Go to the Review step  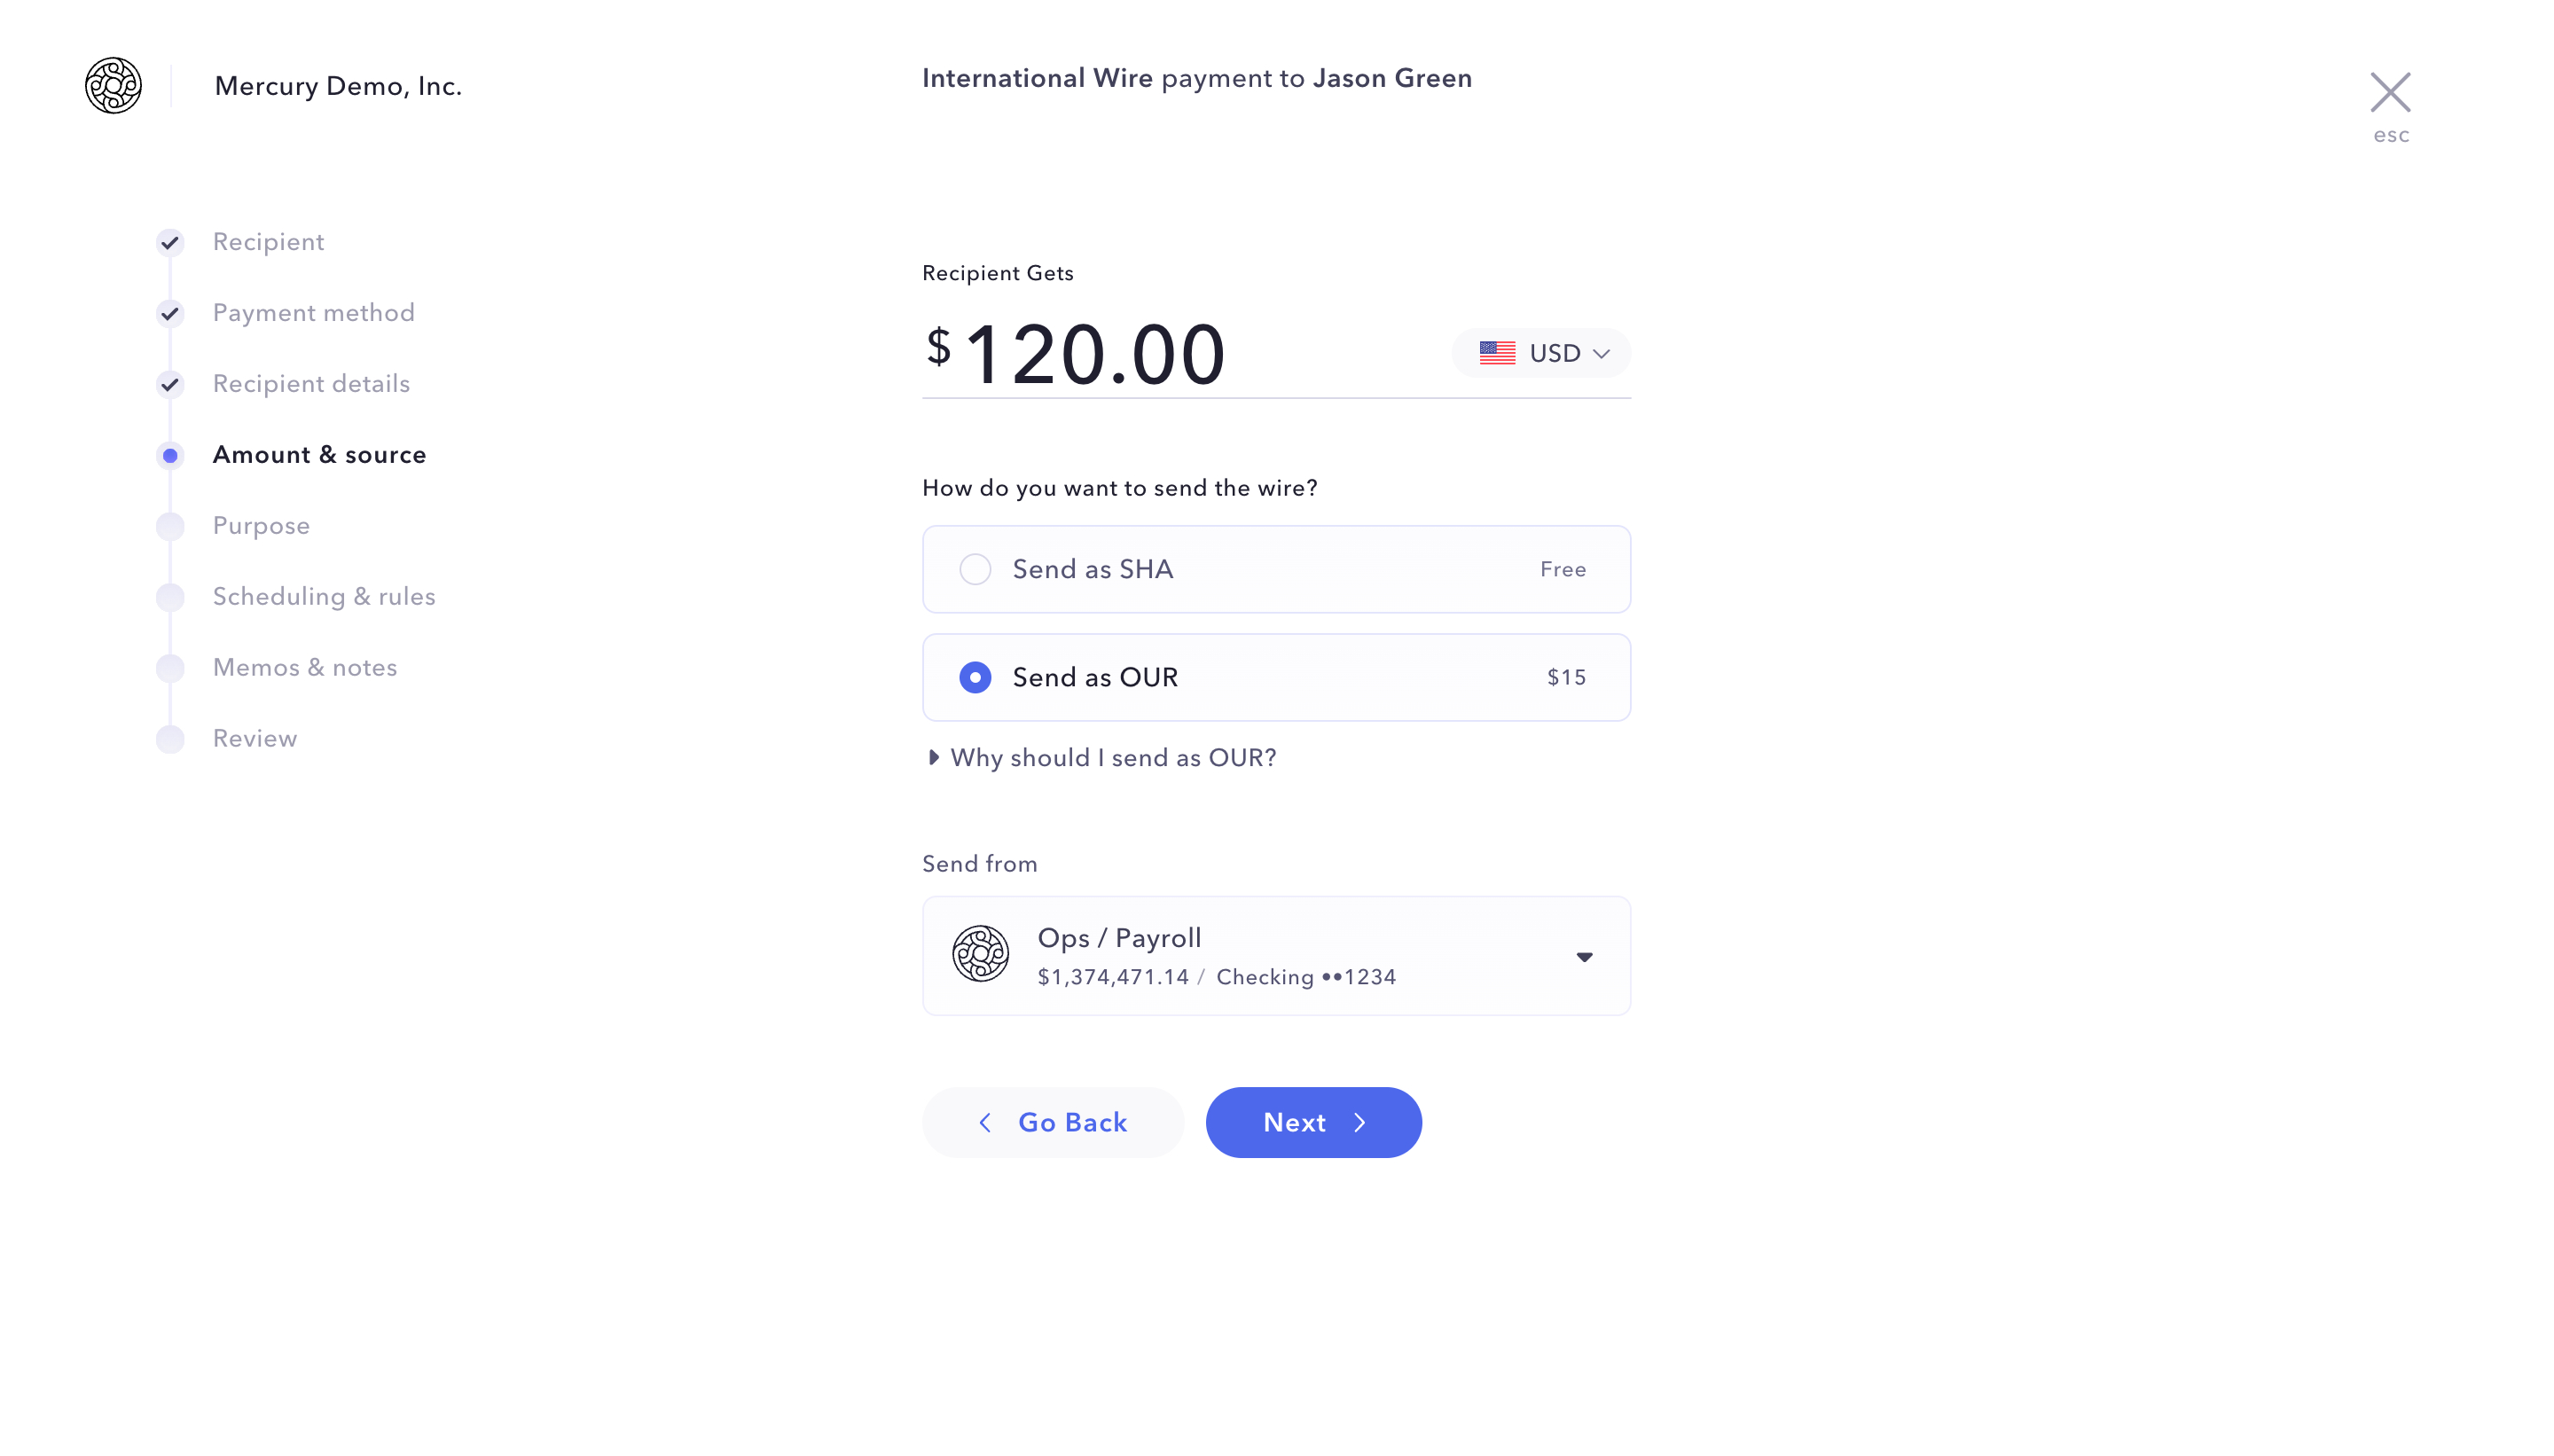[255, 739]
